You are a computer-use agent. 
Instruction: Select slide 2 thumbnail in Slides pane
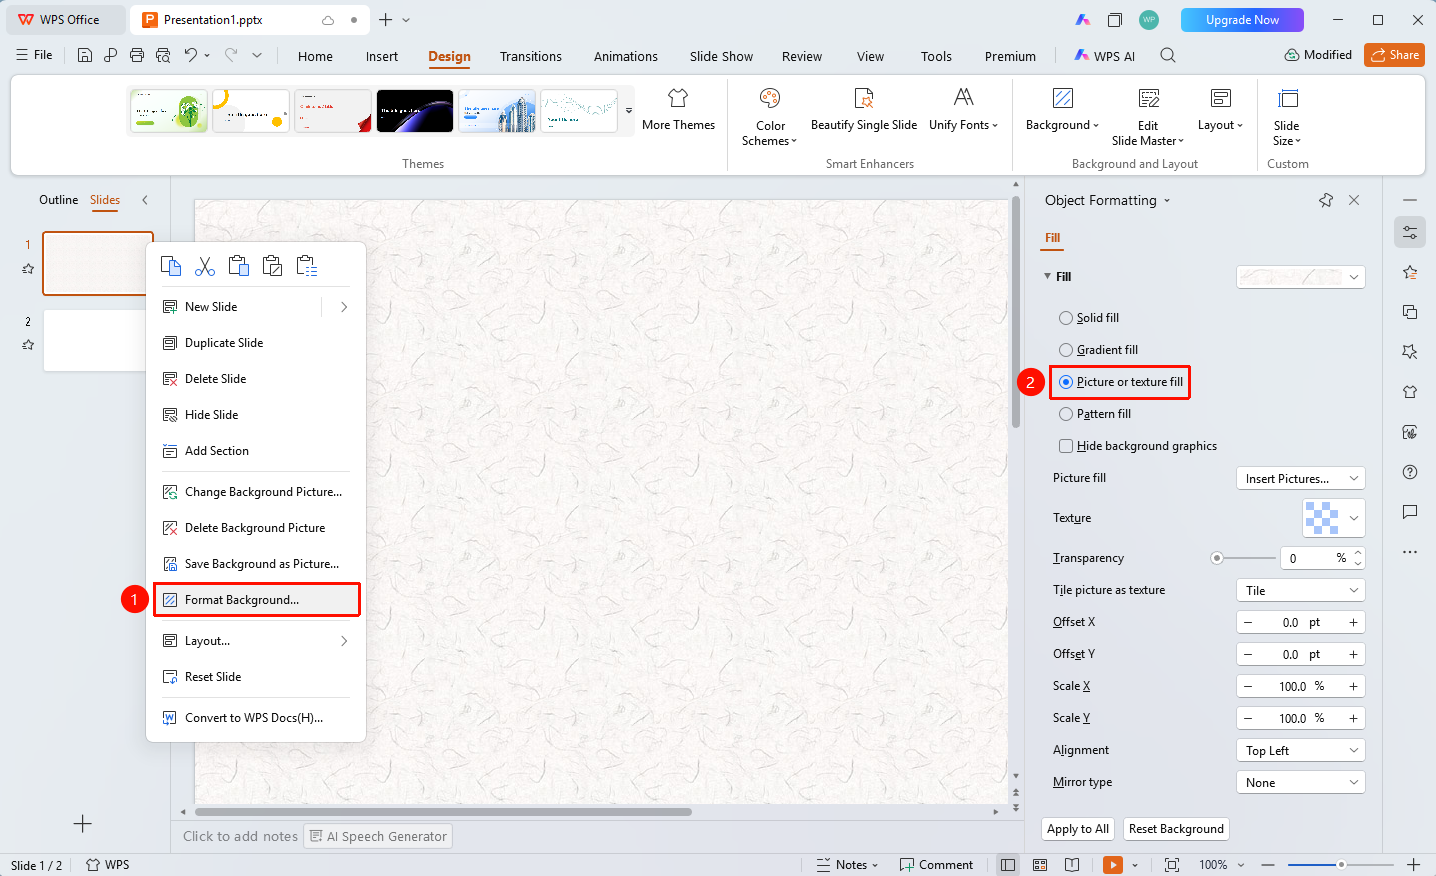pos(95,341)
